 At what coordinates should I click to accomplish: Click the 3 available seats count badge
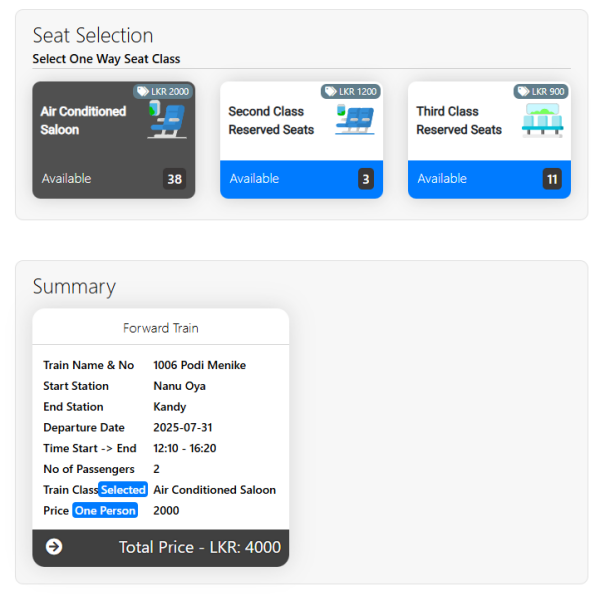click(366, 179)
